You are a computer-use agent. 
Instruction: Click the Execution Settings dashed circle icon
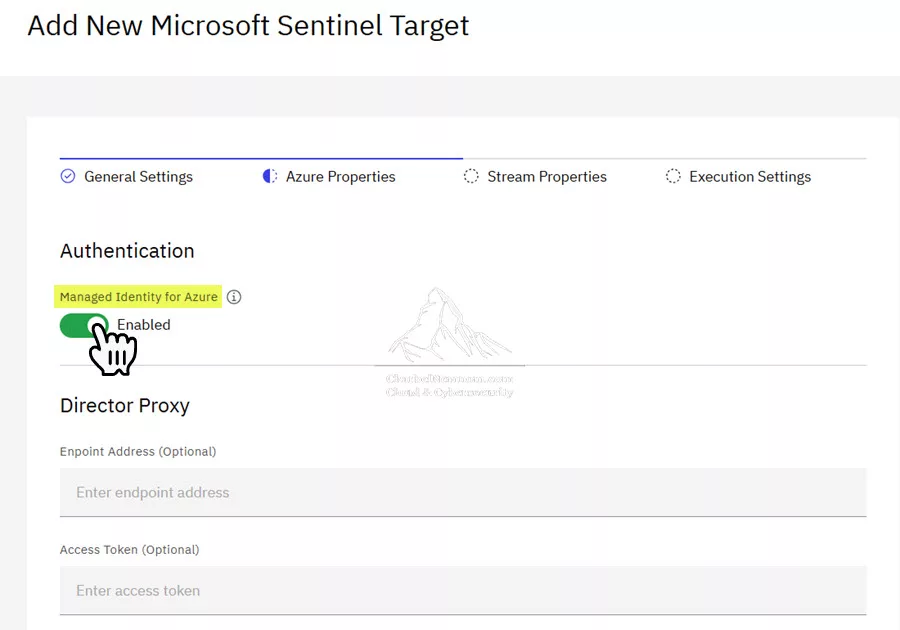coord(673,176)
